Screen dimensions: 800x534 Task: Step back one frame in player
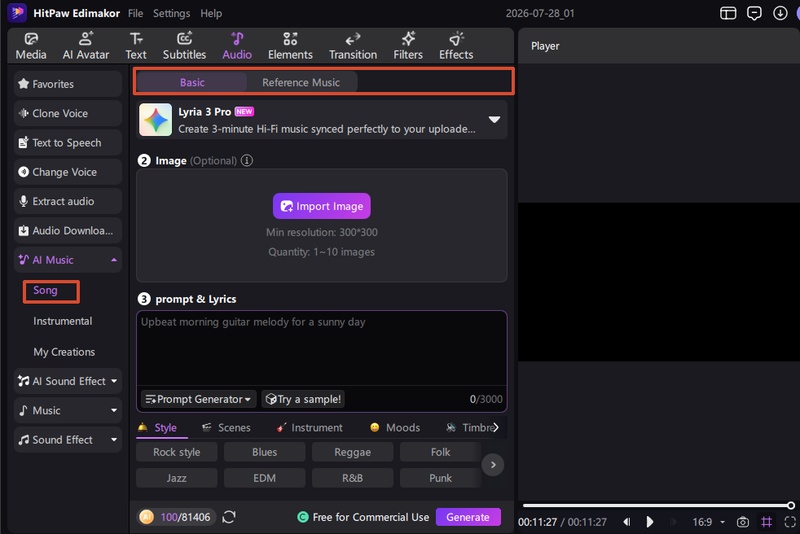click(627, 522)
